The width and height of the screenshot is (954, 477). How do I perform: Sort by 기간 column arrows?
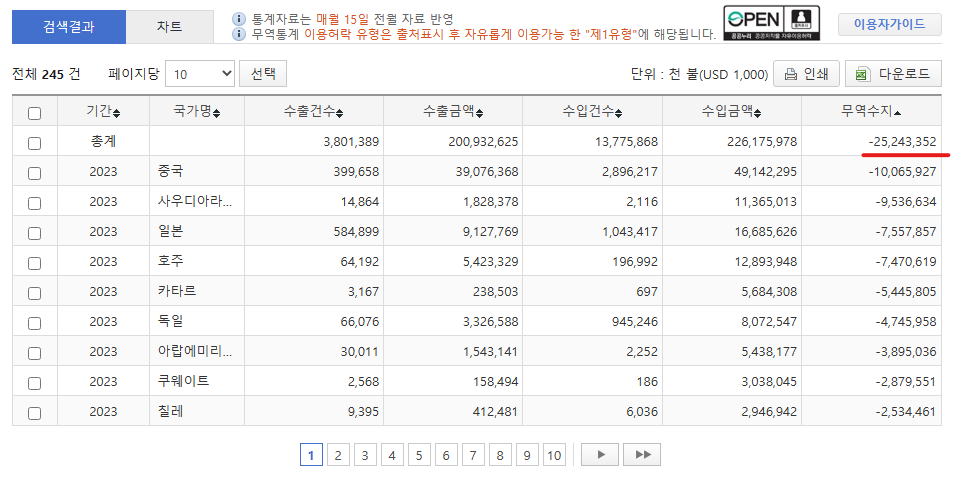click(117, 112)
